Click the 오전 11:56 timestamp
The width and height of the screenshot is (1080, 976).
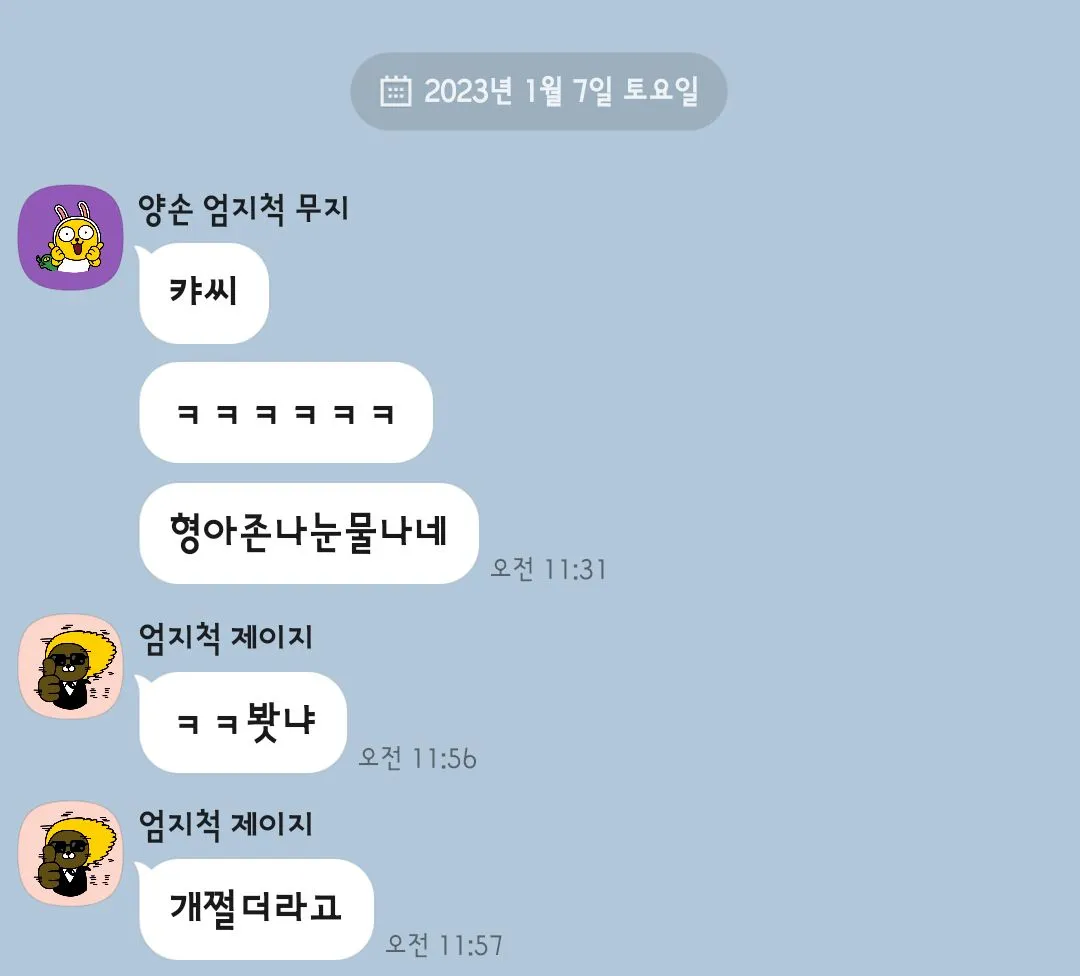(417, 758)
